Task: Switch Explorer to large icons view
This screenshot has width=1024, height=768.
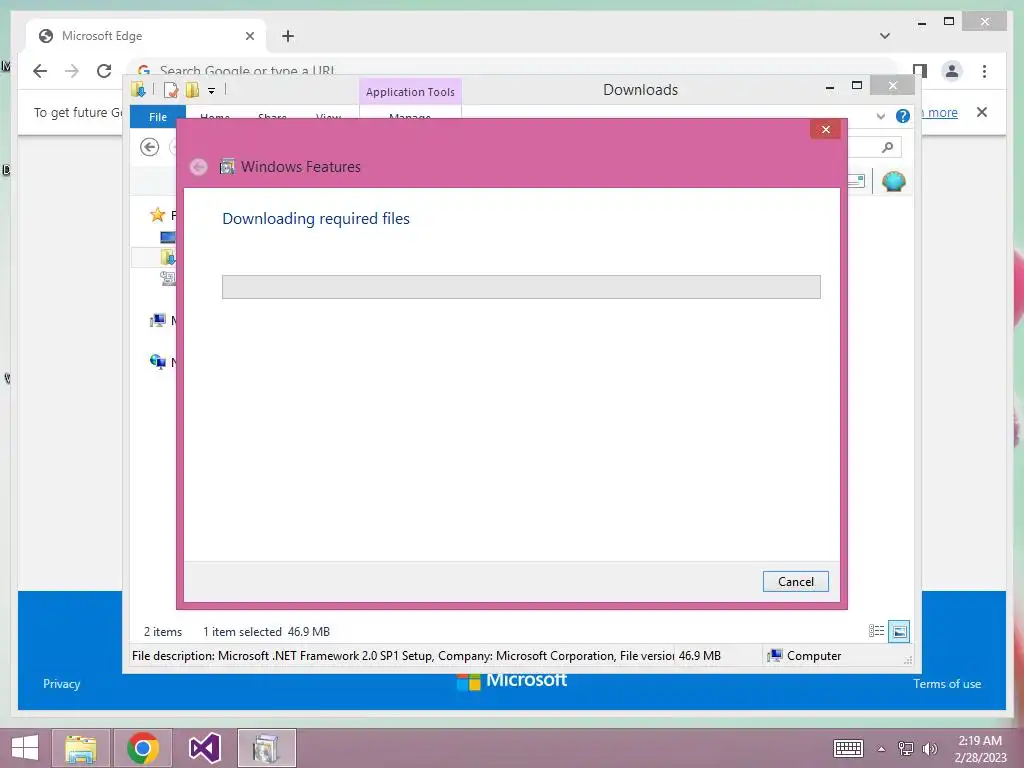Action: point(899,631)
